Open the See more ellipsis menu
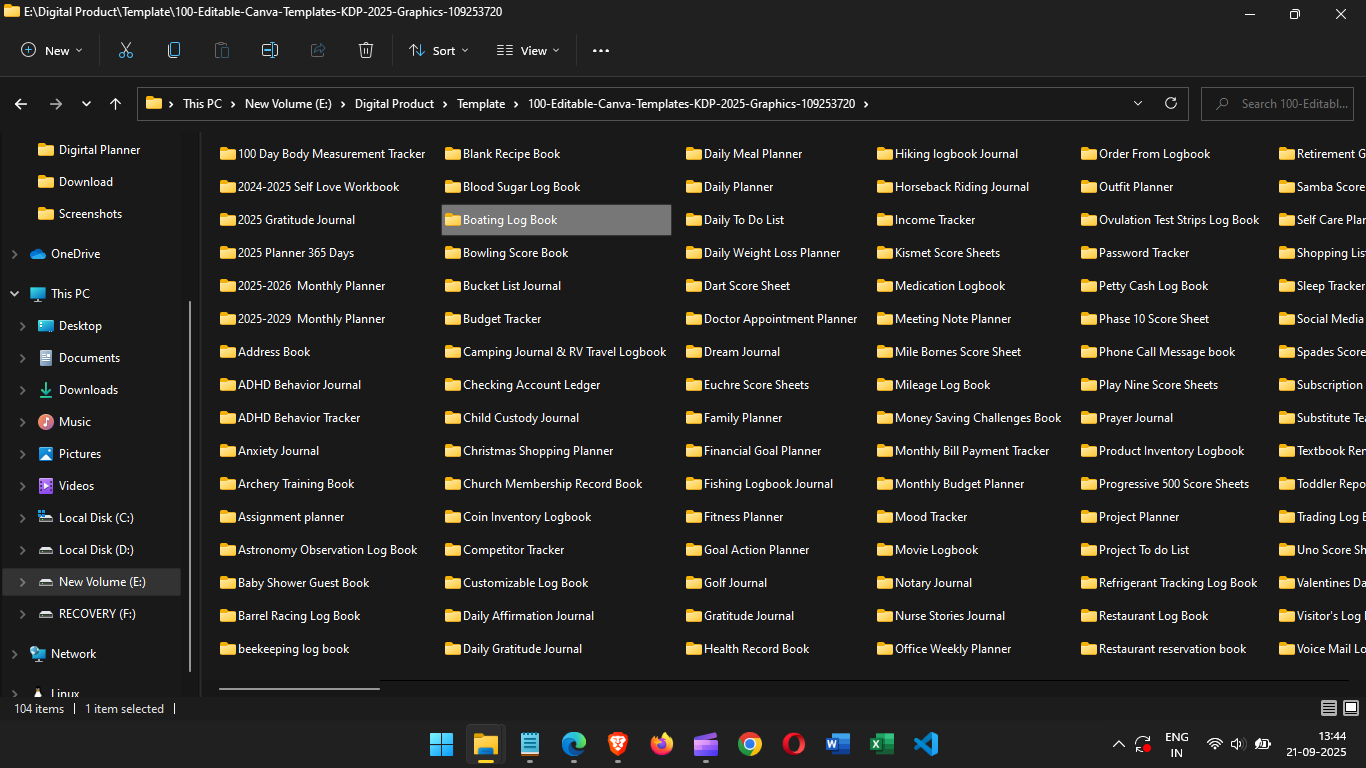 coord(600,50)
